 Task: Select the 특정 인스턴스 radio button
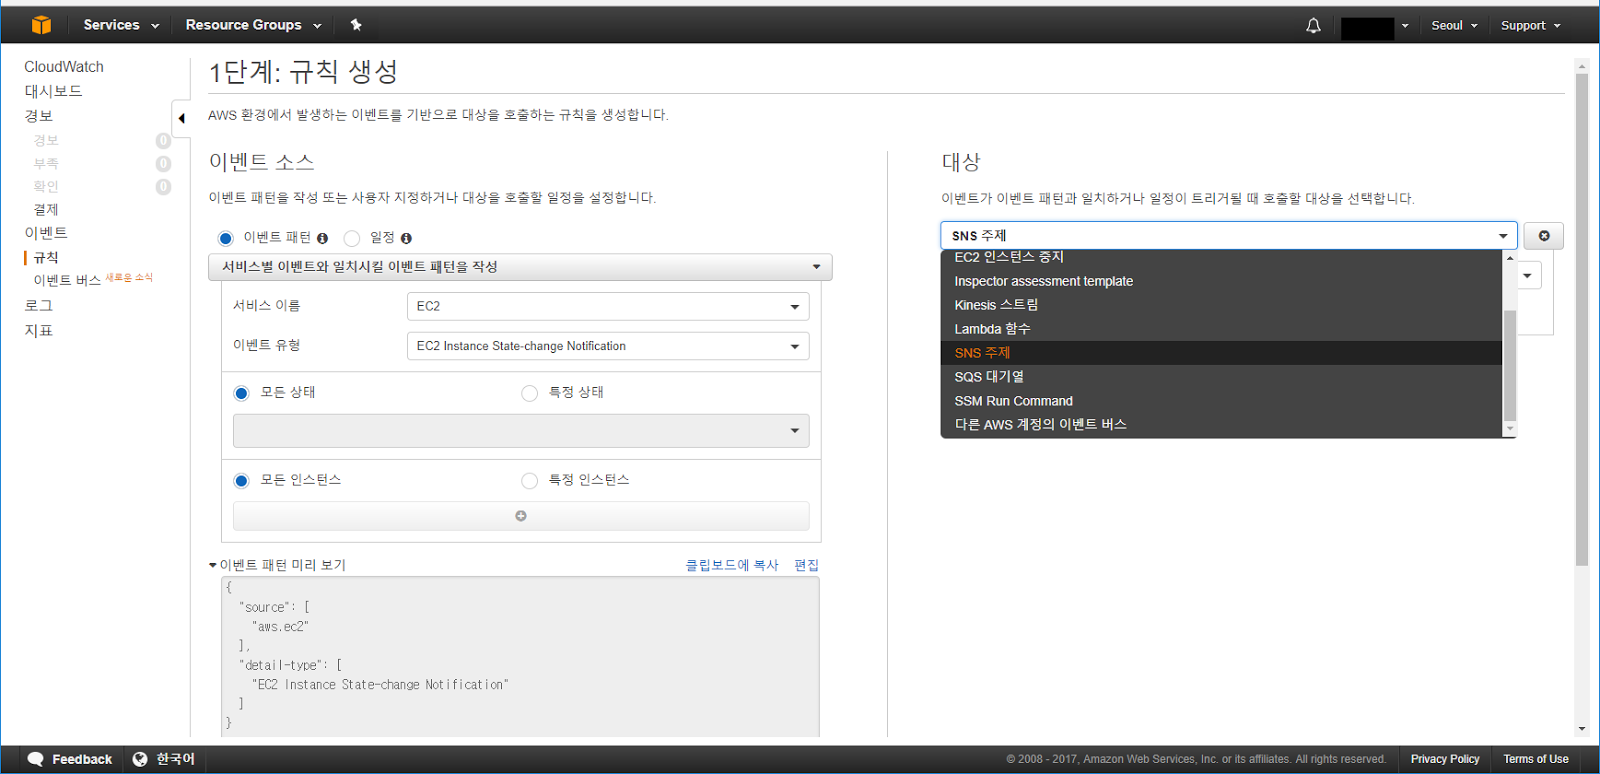pyautogui.click(x=530, y=481)
